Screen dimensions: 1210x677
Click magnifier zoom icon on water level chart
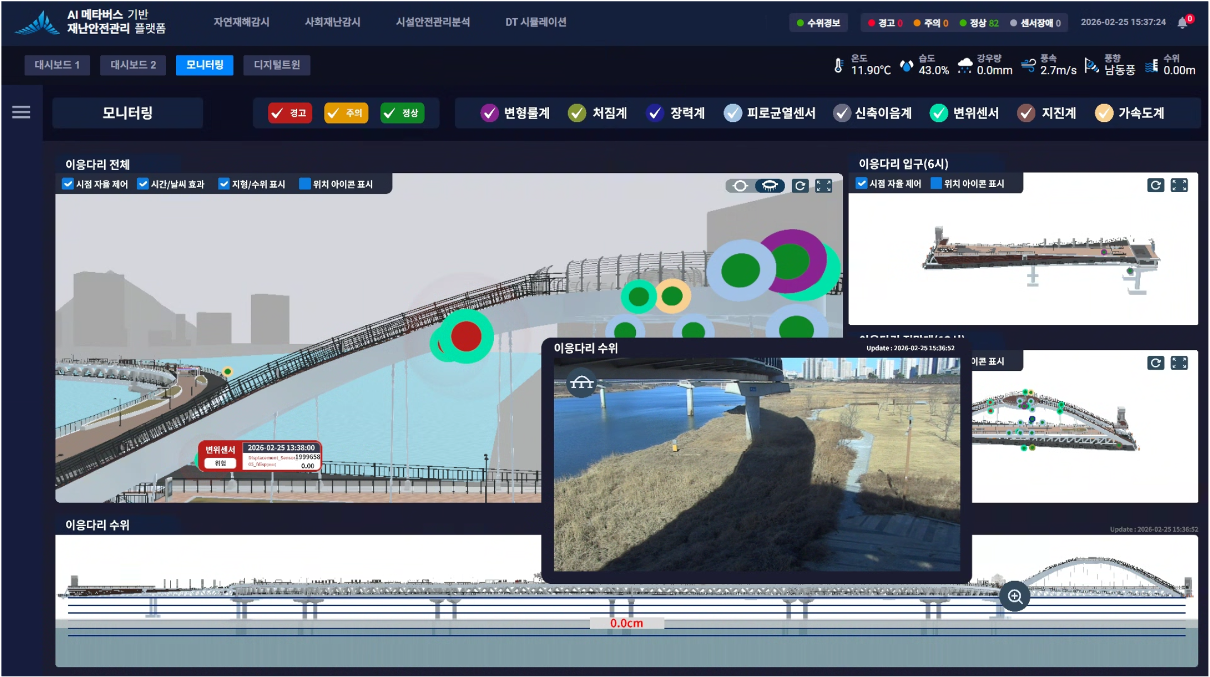1014,596
